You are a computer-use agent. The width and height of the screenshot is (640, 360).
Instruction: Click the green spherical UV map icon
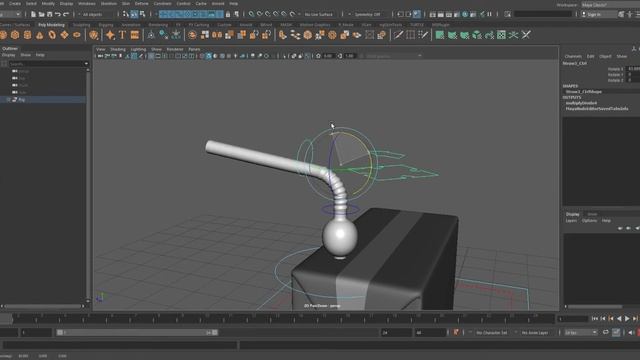[x=464, y=35]
